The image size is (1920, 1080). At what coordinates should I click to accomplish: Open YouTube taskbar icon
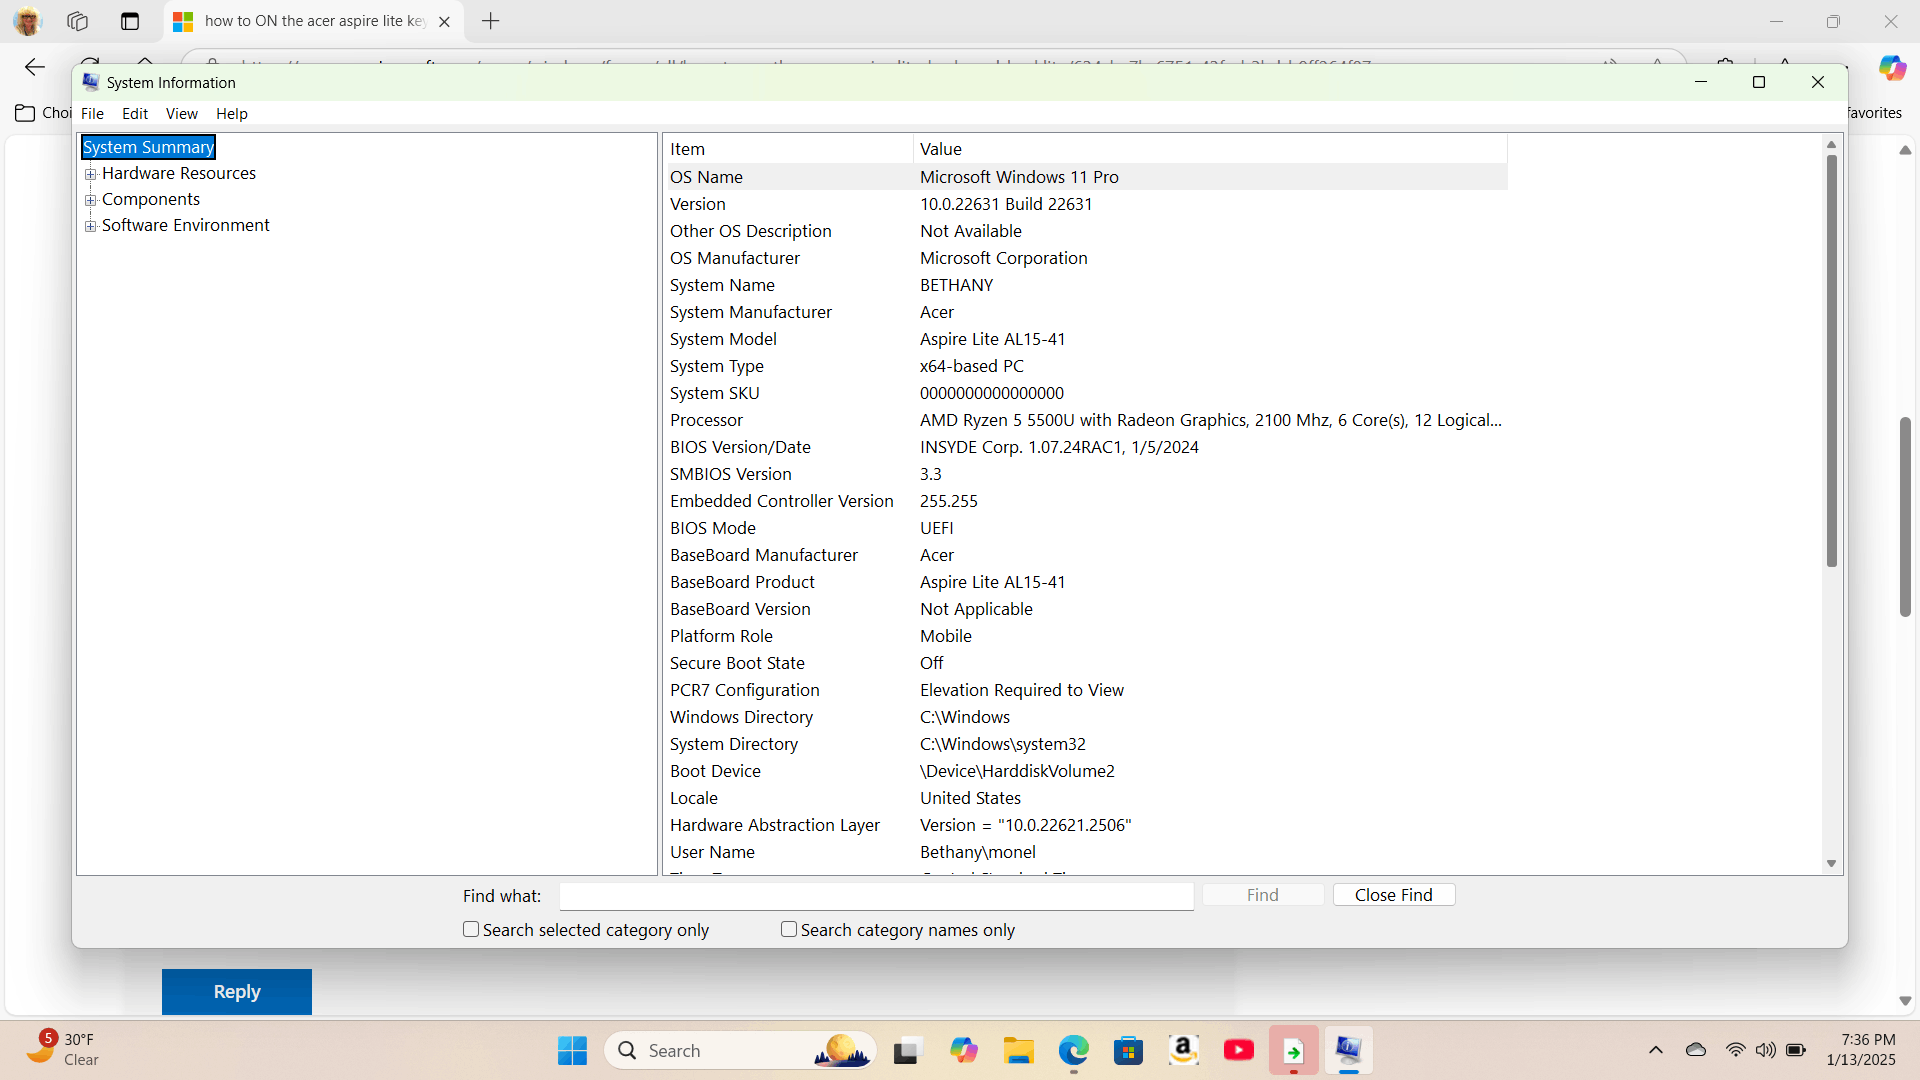(1238, 1051)
